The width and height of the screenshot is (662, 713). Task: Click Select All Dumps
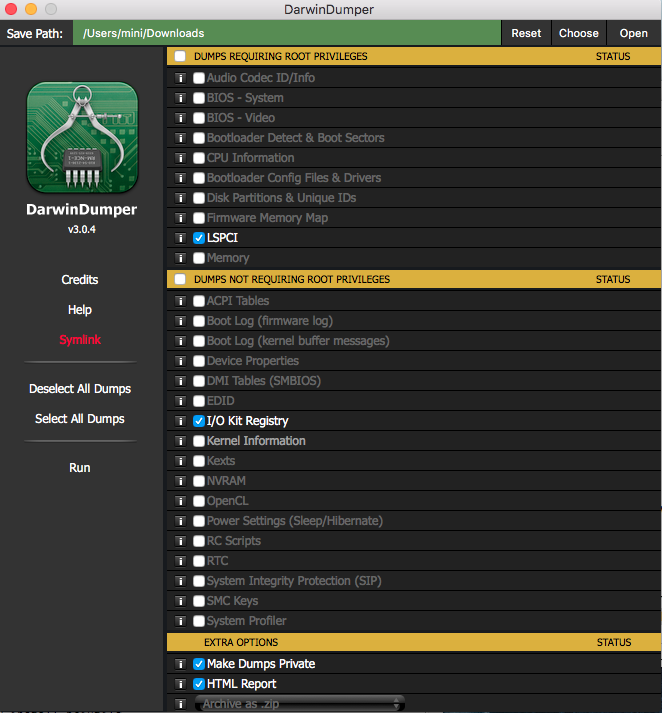80,419
